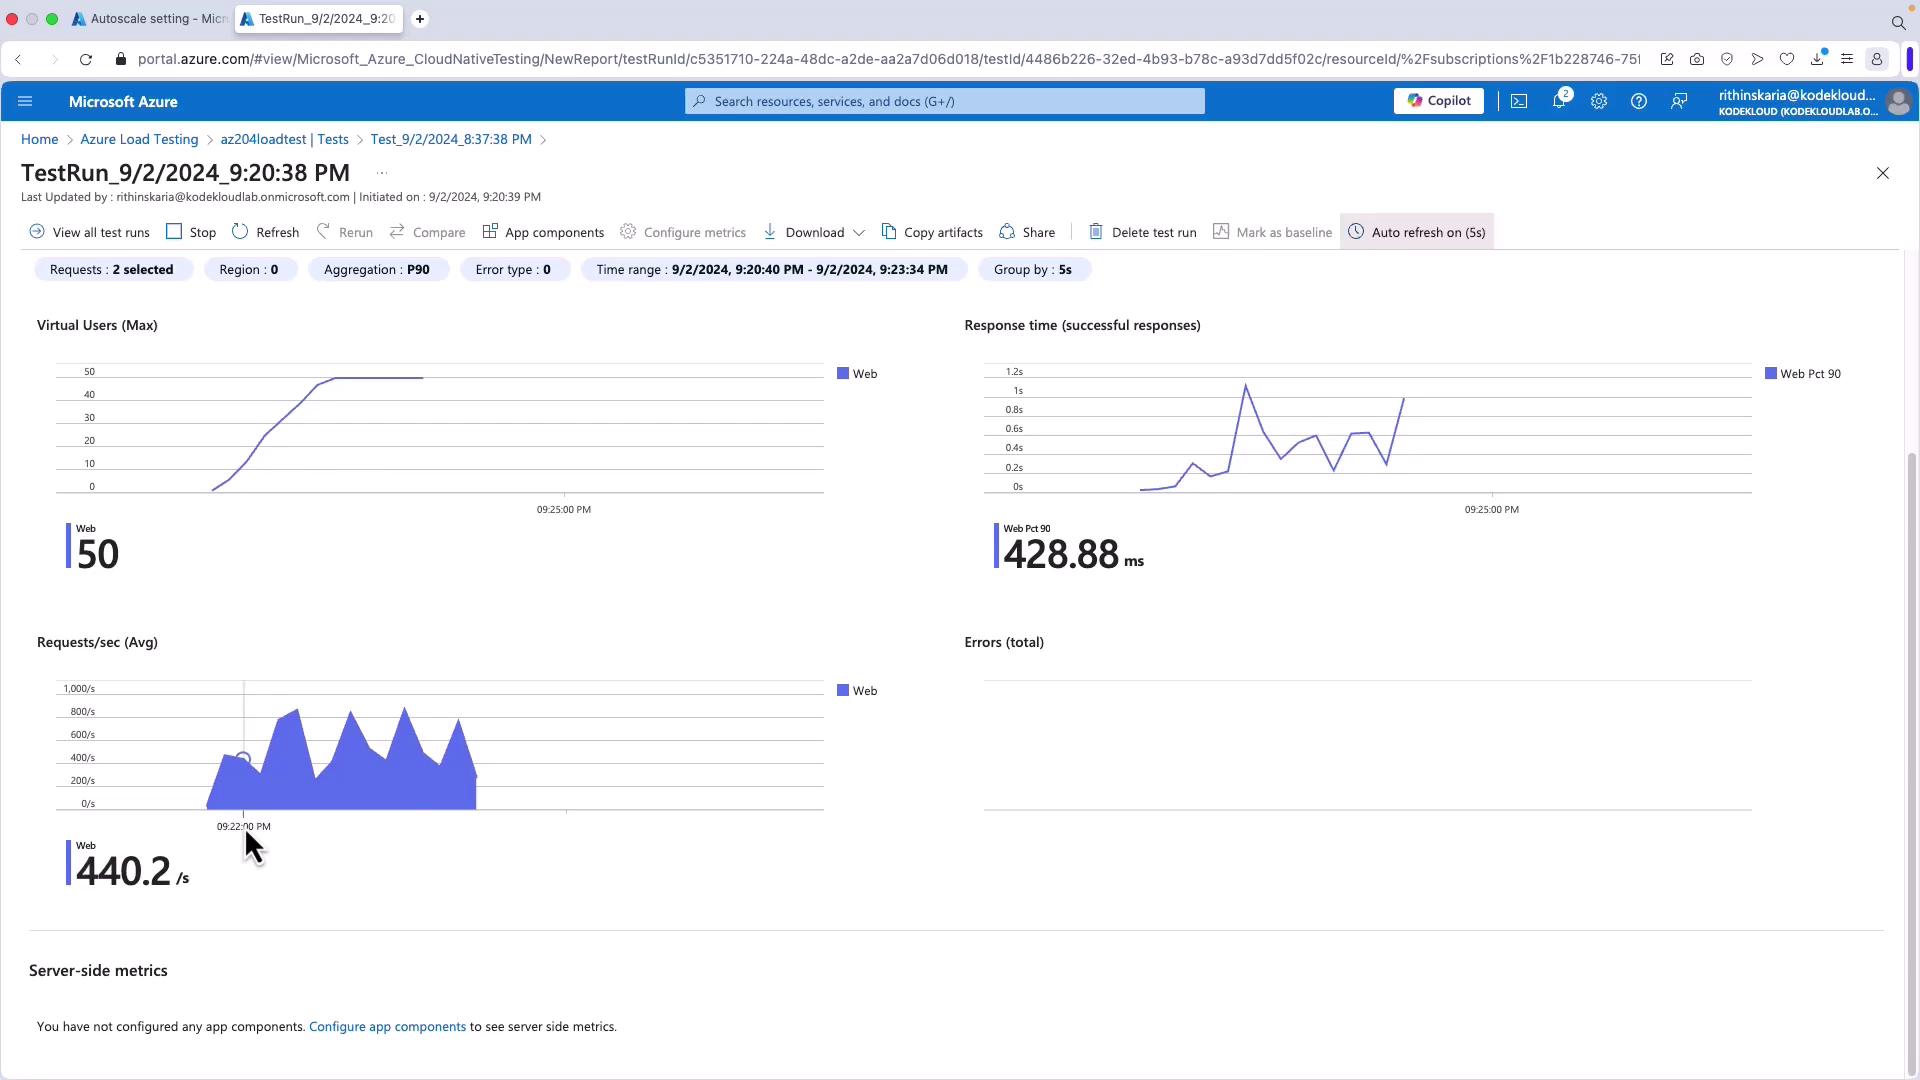Click Delete test run trash button
Viewport: 1920px width, 1080px height.
tap(1142, 232)
